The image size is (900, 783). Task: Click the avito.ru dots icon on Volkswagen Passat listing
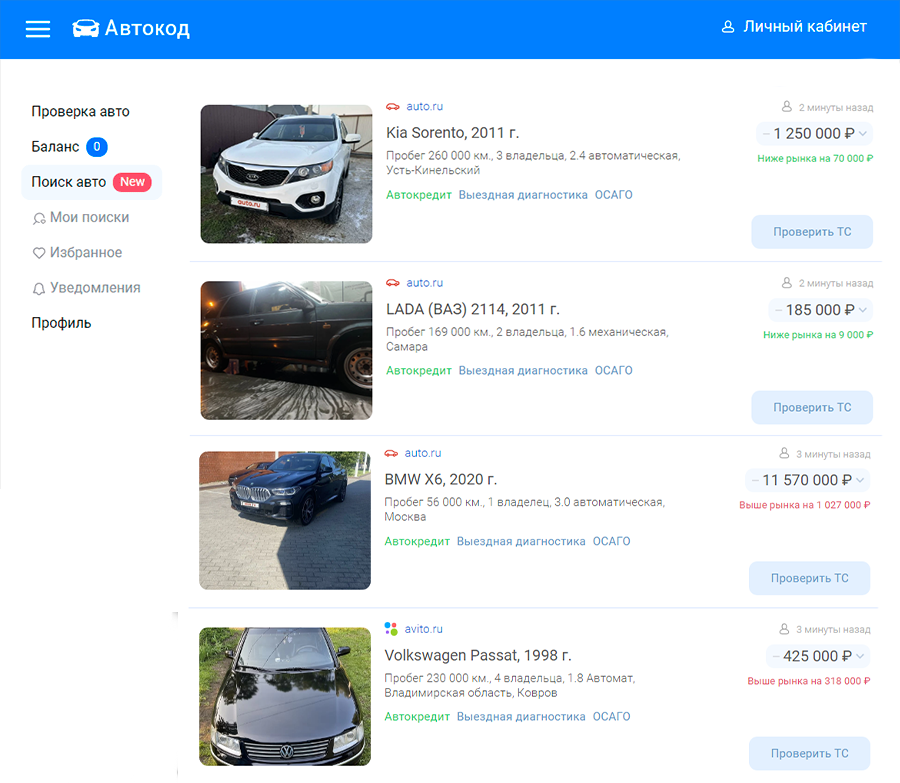[x=391, y=629]
